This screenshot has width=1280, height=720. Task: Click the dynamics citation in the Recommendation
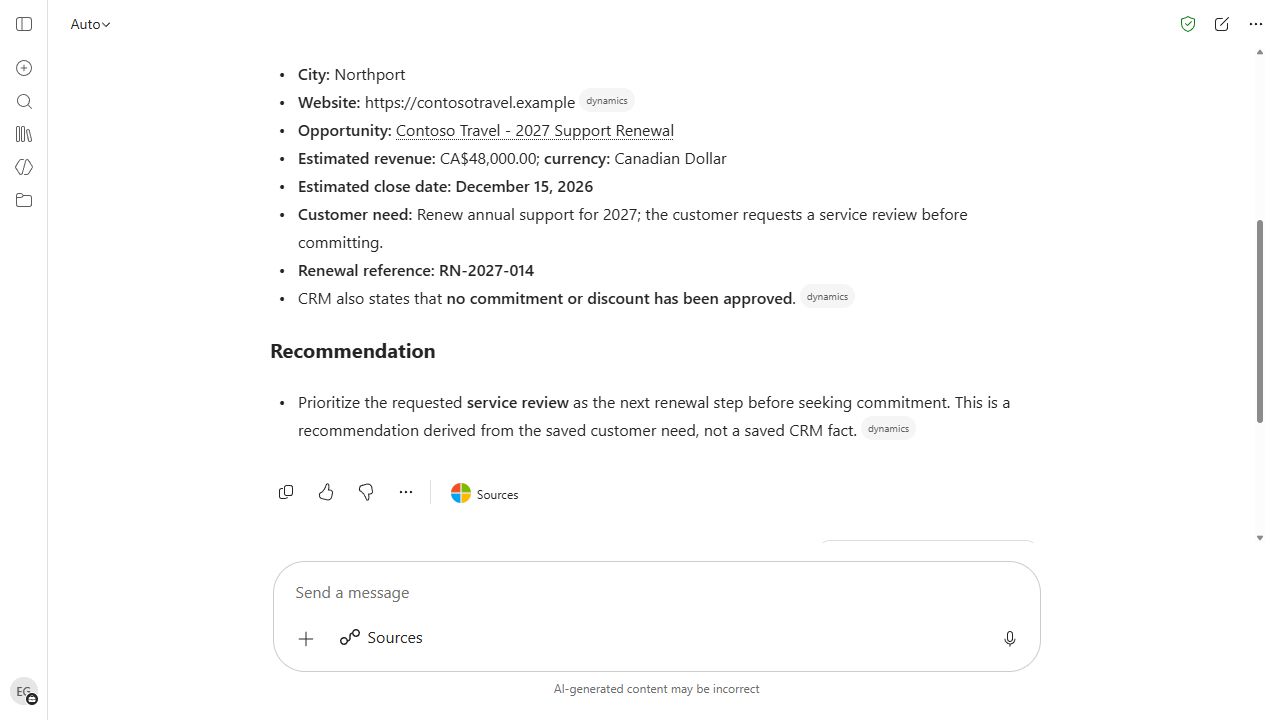click(x=888, y=429)
